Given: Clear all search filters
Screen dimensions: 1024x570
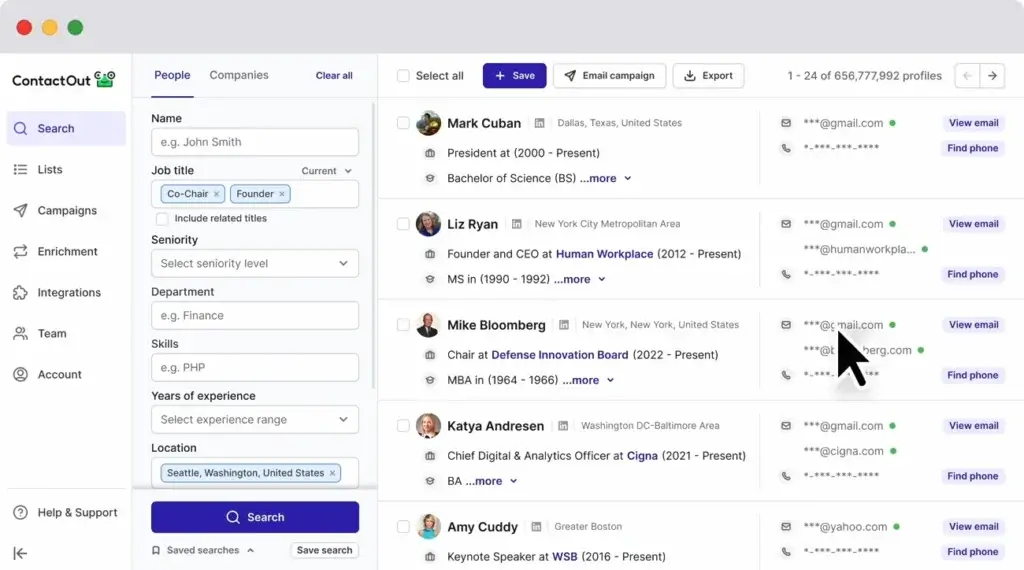Looking at the screenshot, I should point(334,76).
